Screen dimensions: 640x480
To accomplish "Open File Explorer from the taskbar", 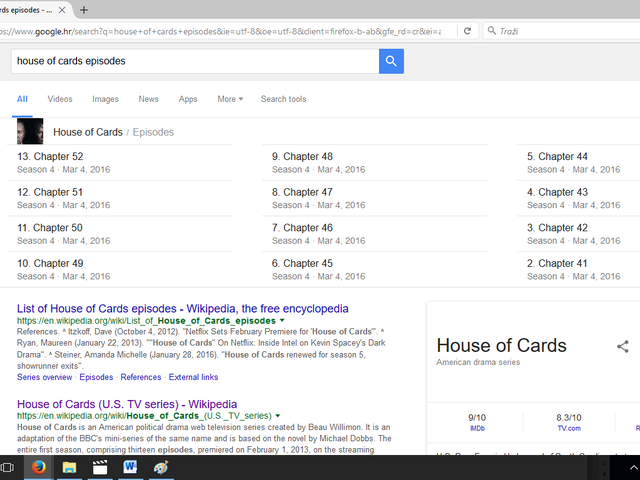I will [x=69, y=467].
